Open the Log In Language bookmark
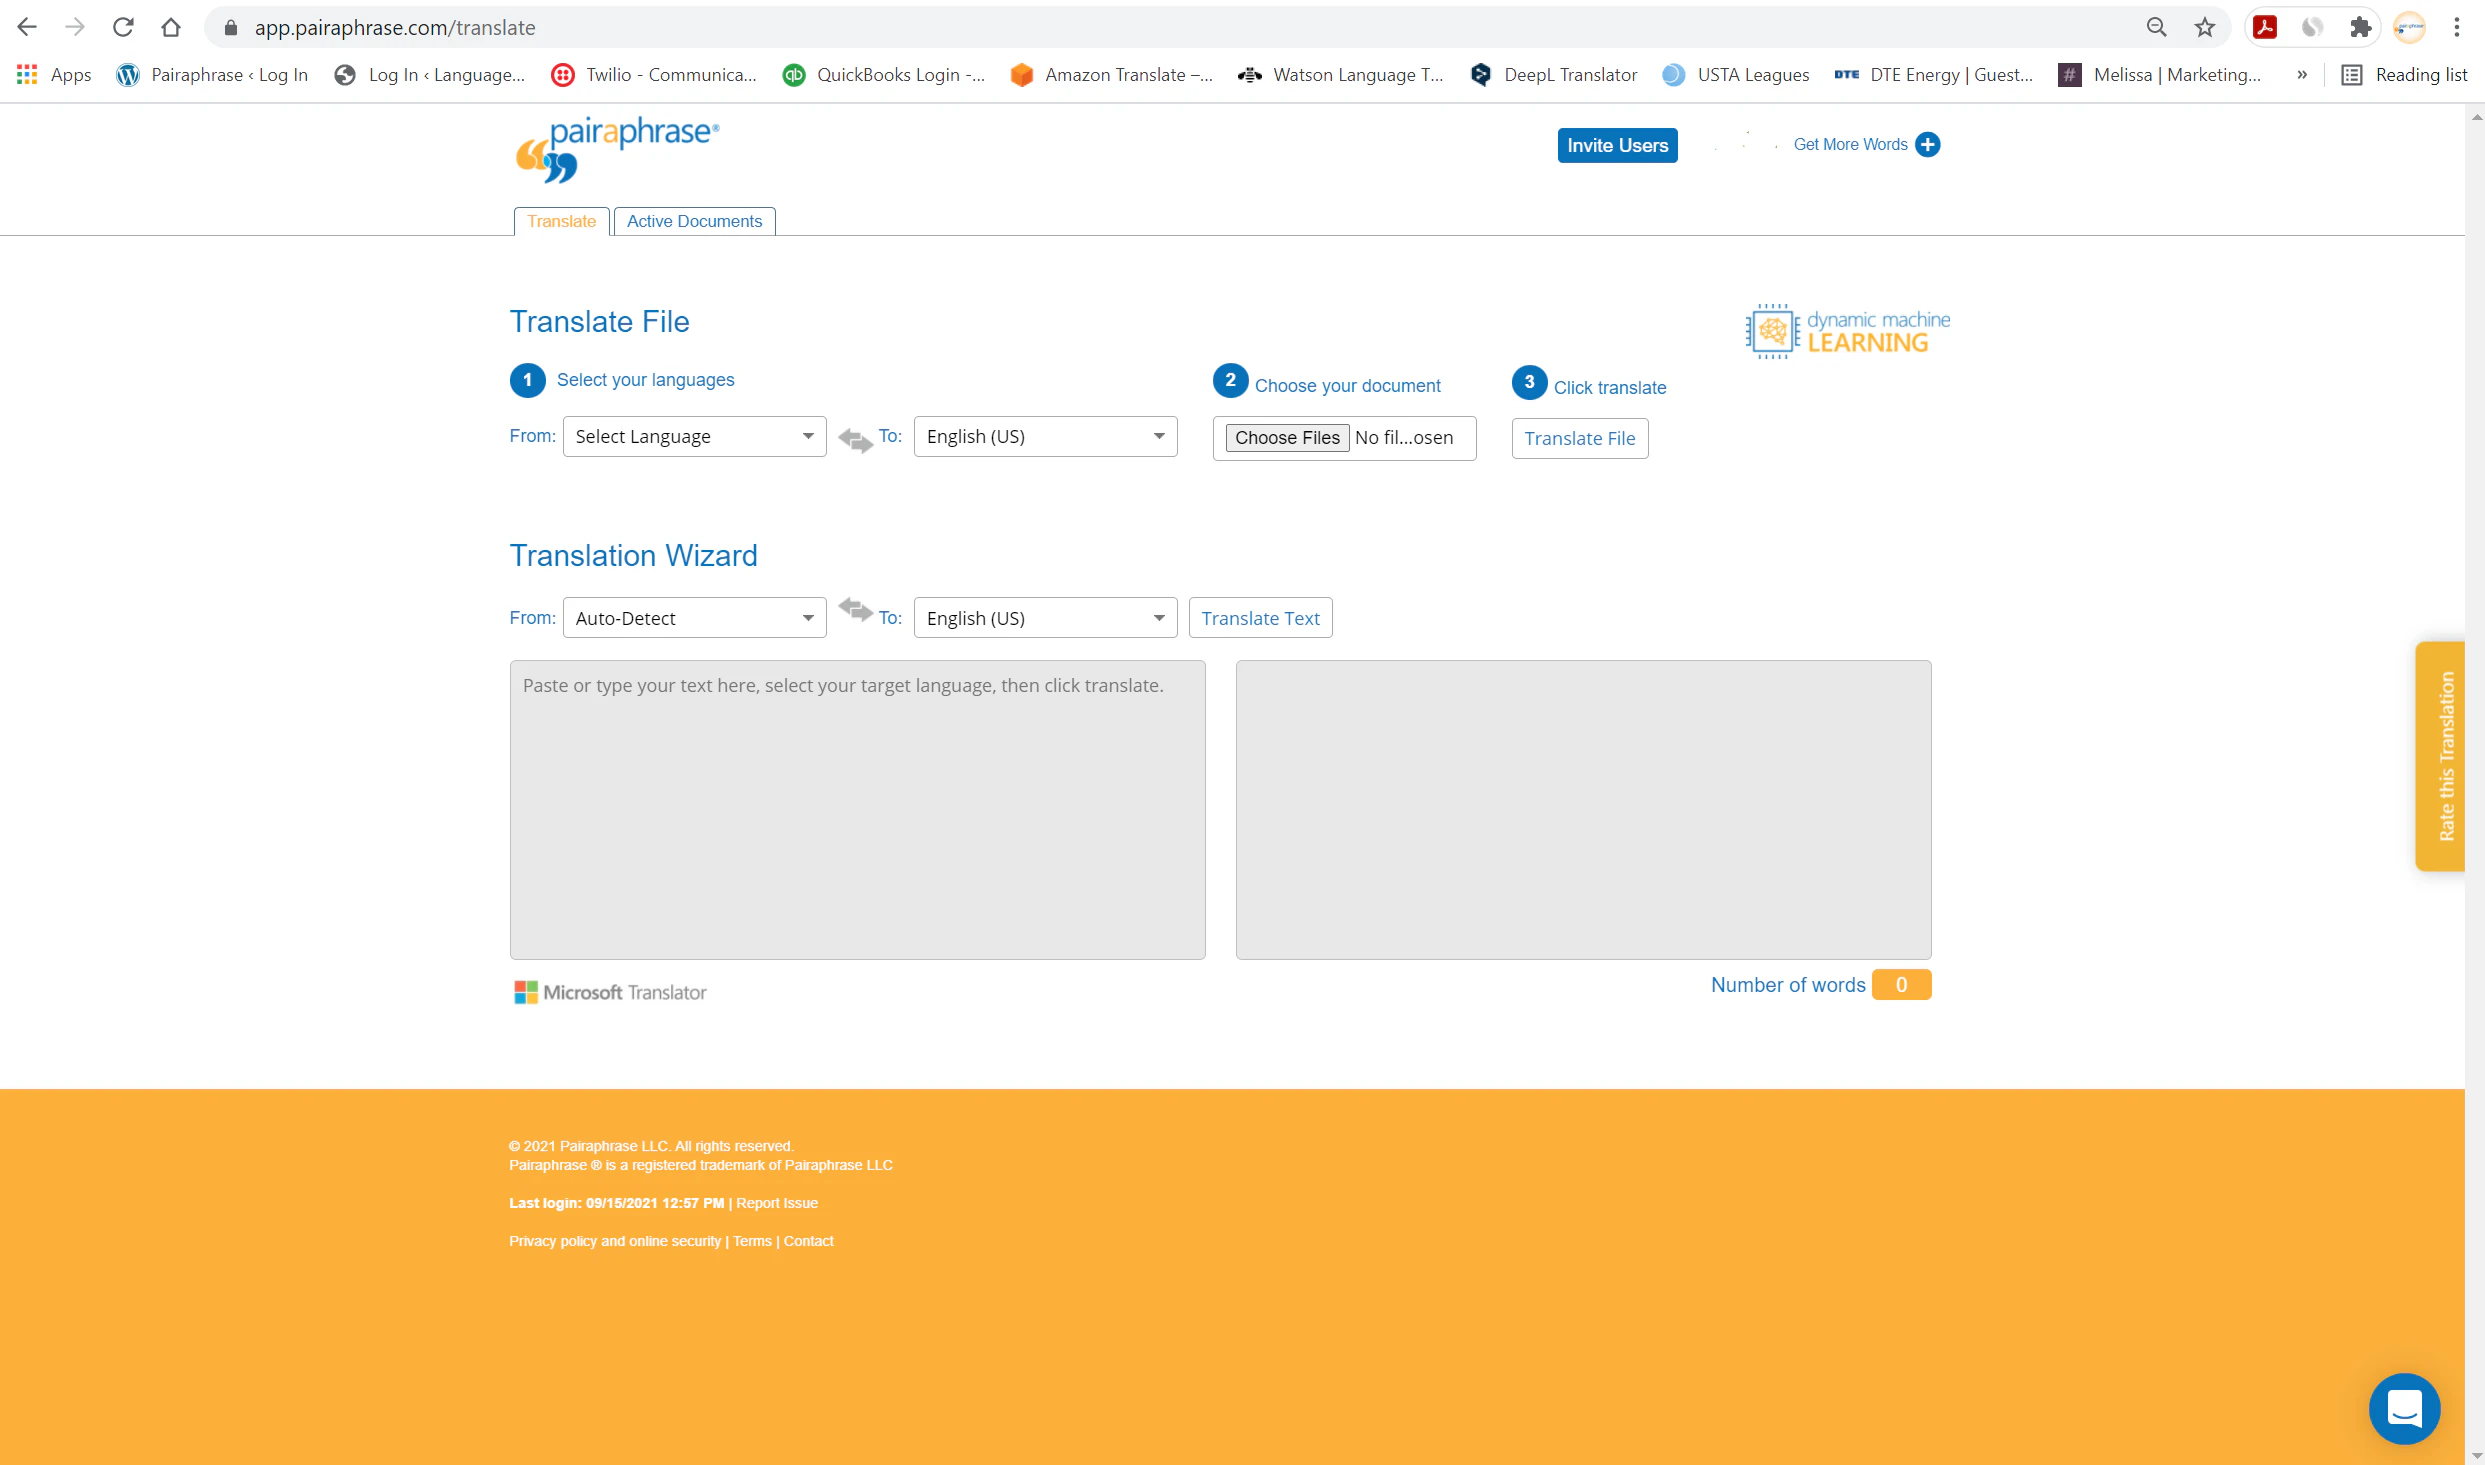 coord(430,75)
